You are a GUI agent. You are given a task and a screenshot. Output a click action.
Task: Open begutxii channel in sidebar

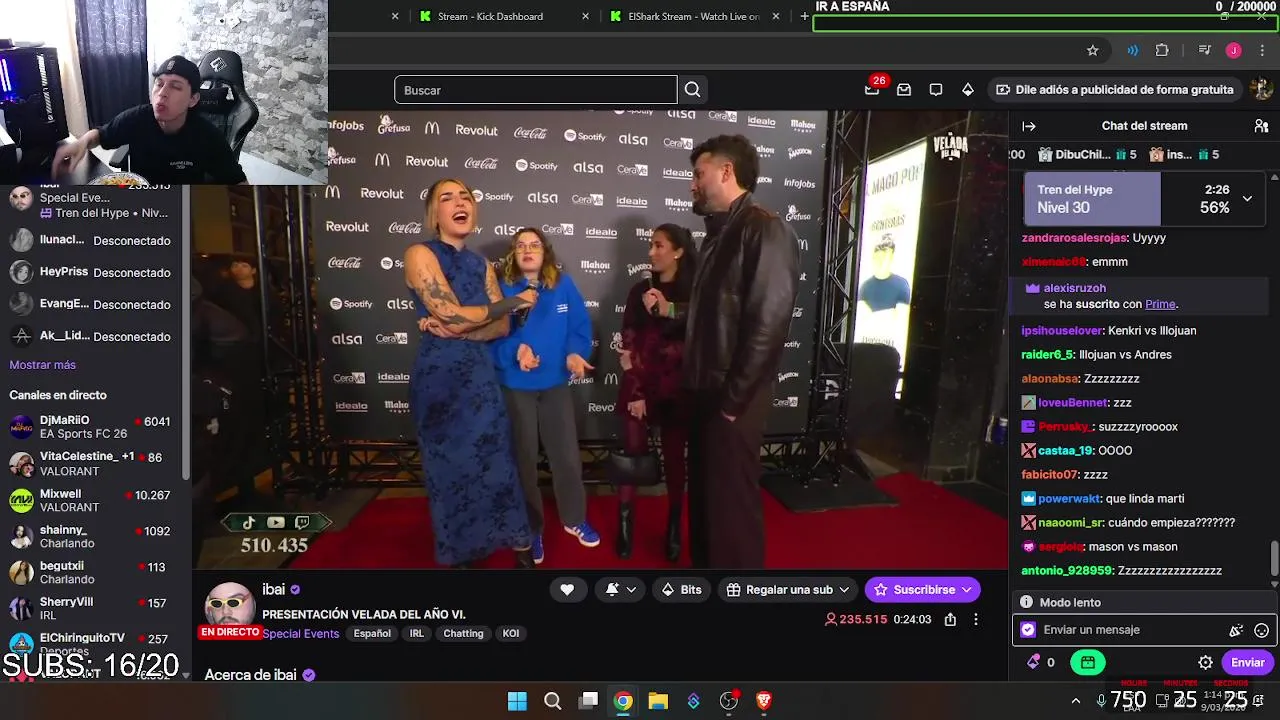pos(91,573)
